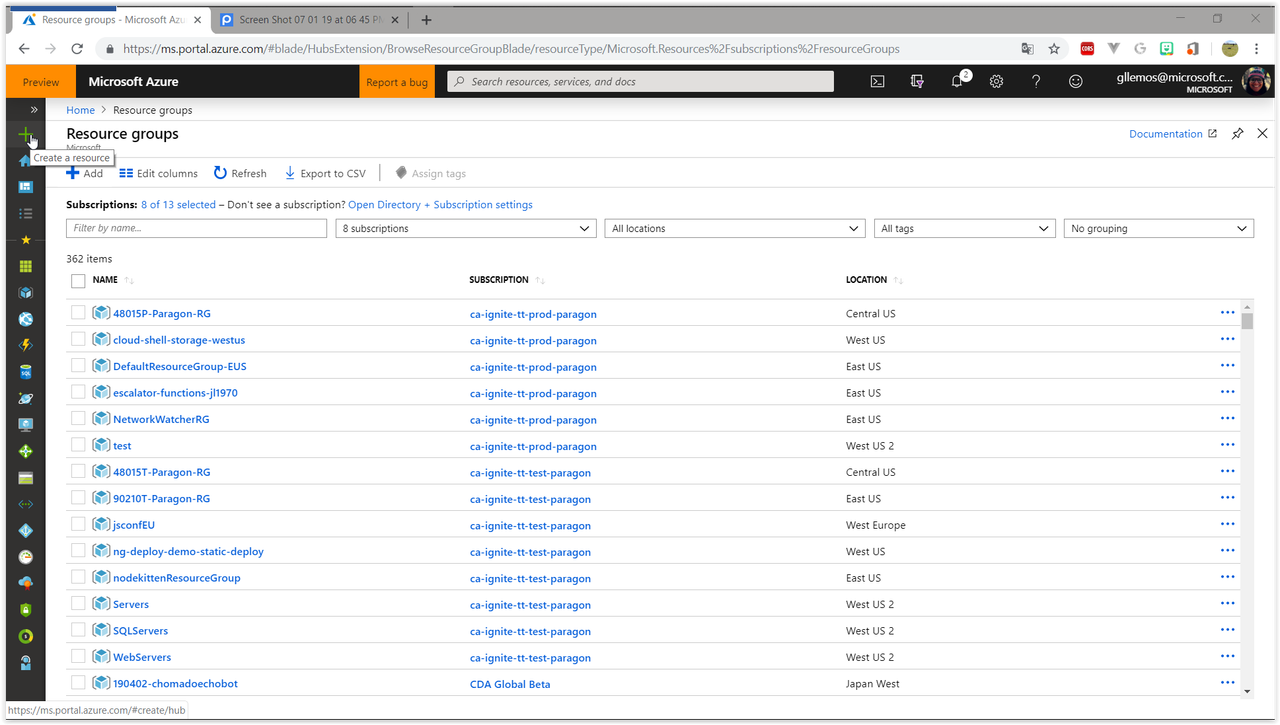Open a new Chrome tab

tap(427, 19)
